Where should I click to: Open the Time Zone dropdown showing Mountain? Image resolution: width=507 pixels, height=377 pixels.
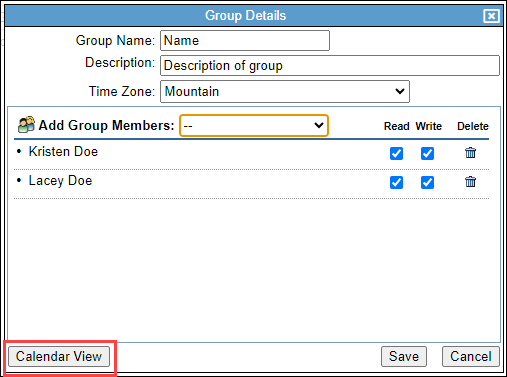coord(285,91)
